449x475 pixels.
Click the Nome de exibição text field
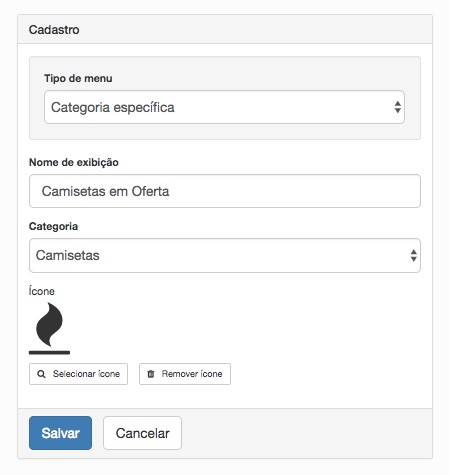coord(225,191)
